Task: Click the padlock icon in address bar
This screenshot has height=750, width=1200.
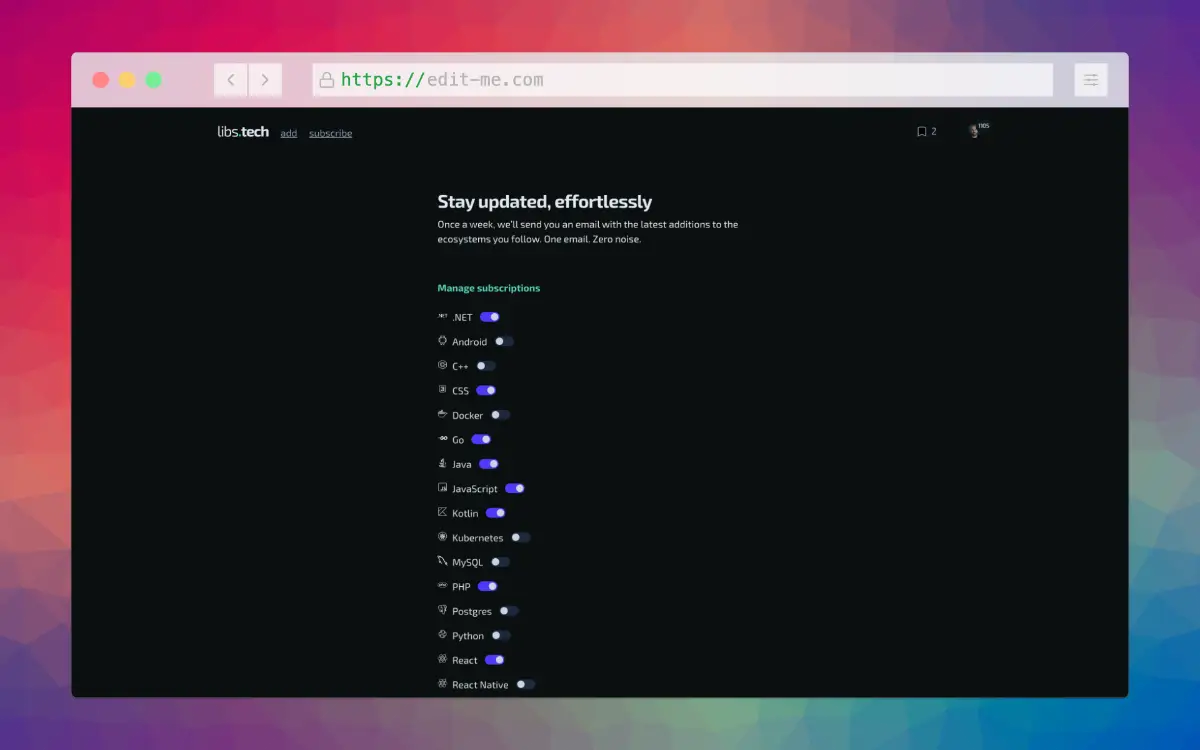Action: click(x=326, y=80)
